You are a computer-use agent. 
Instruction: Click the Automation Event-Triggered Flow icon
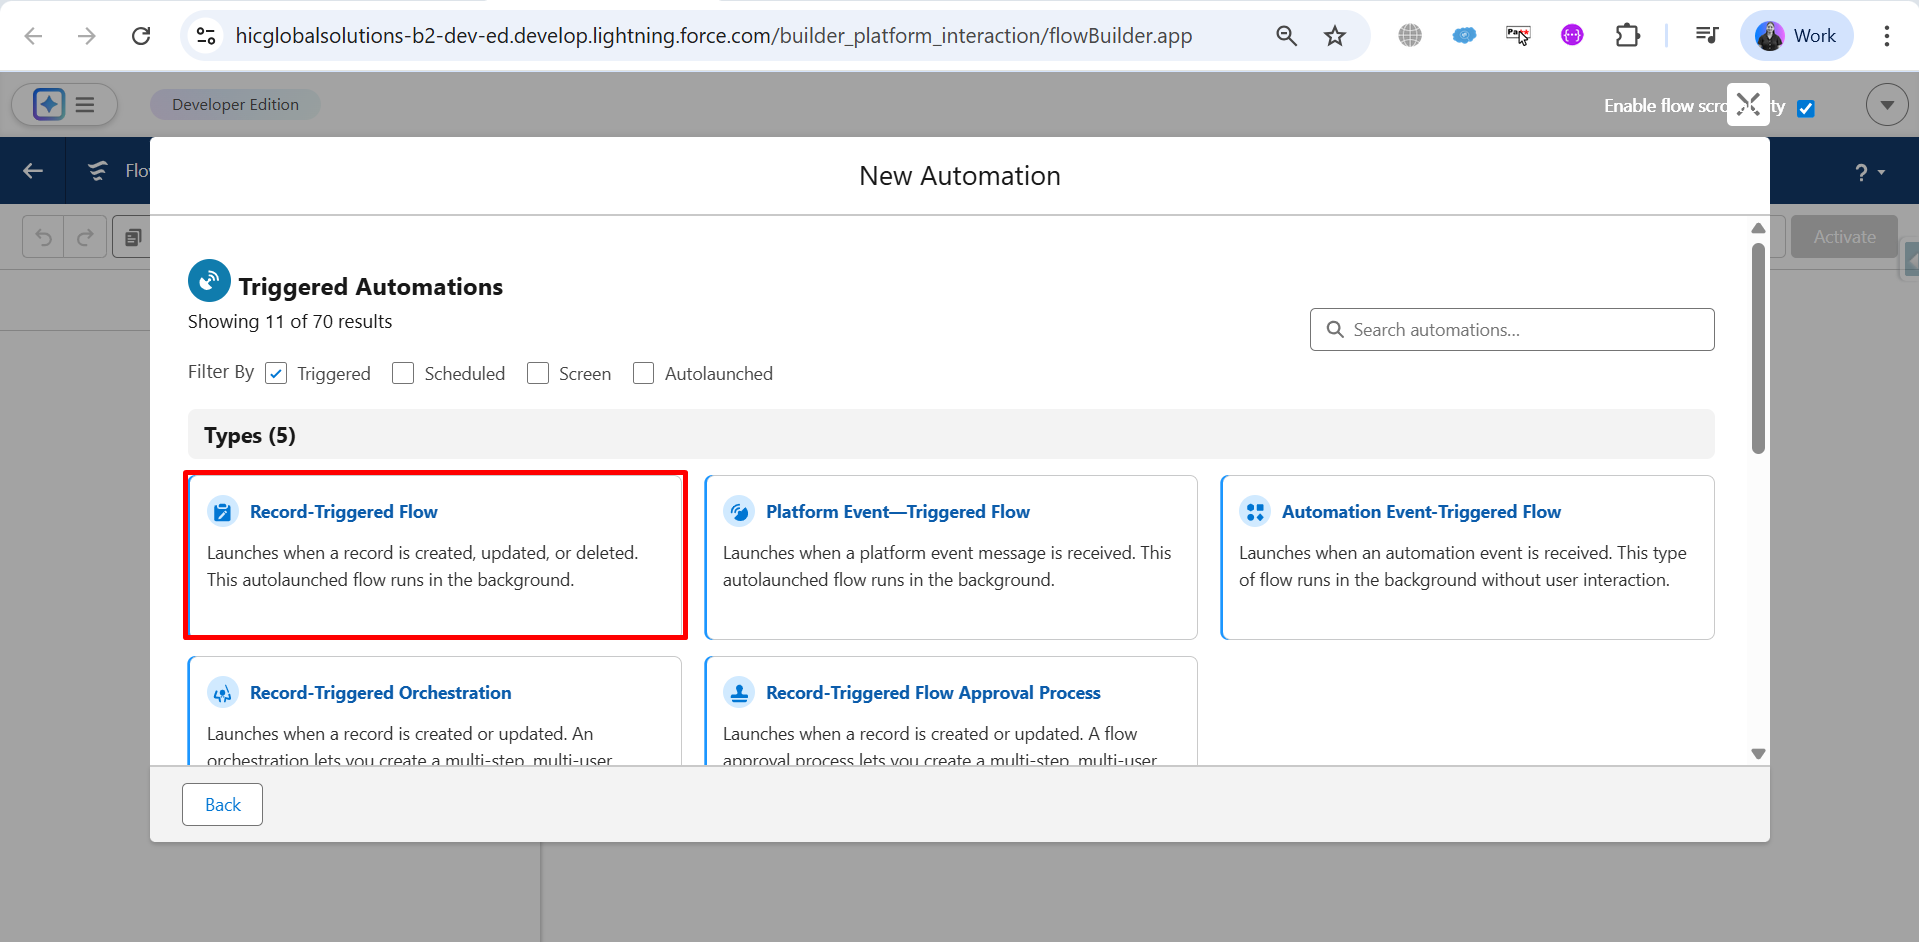1255,512
